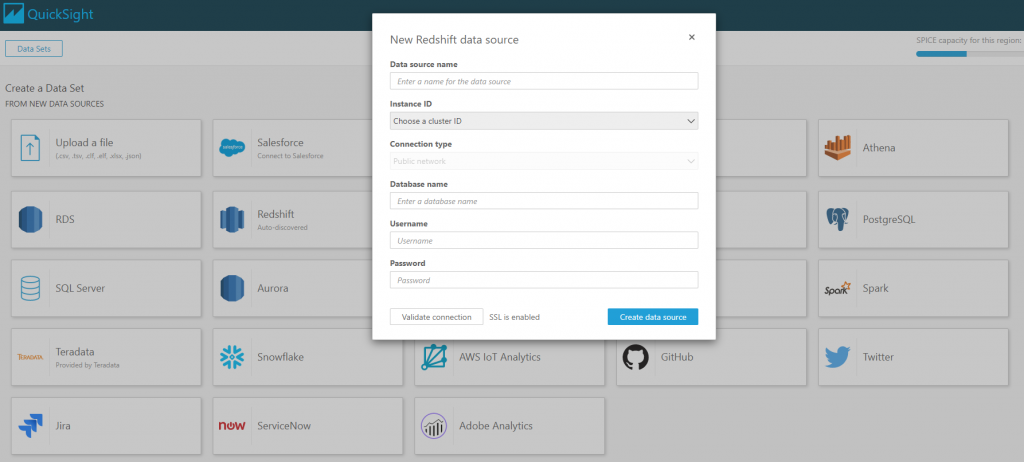This screenshot has height=462, width=1024.
Task: Click the Database name input field
Action: 544,201
